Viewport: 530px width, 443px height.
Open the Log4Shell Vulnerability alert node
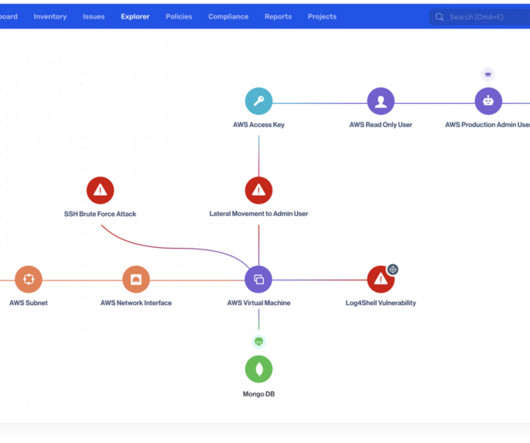(x=381, y=279)
